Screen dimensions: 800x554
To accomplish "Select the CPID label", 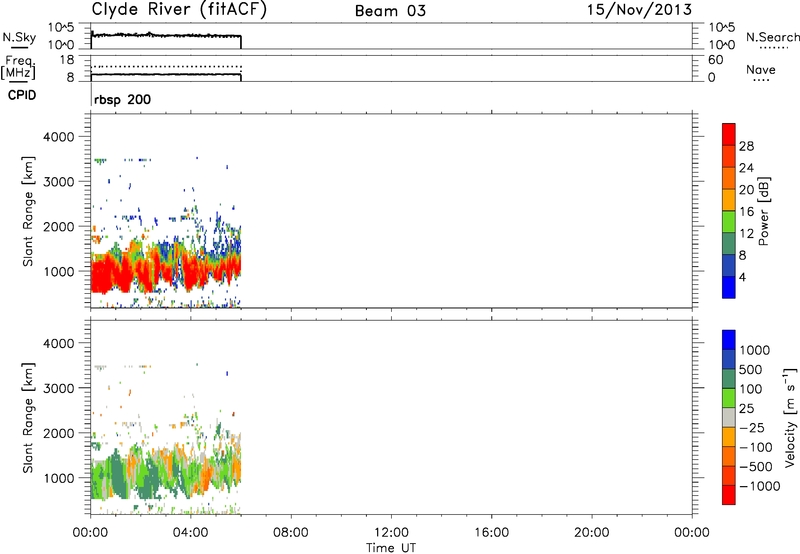I will (22, 95).
